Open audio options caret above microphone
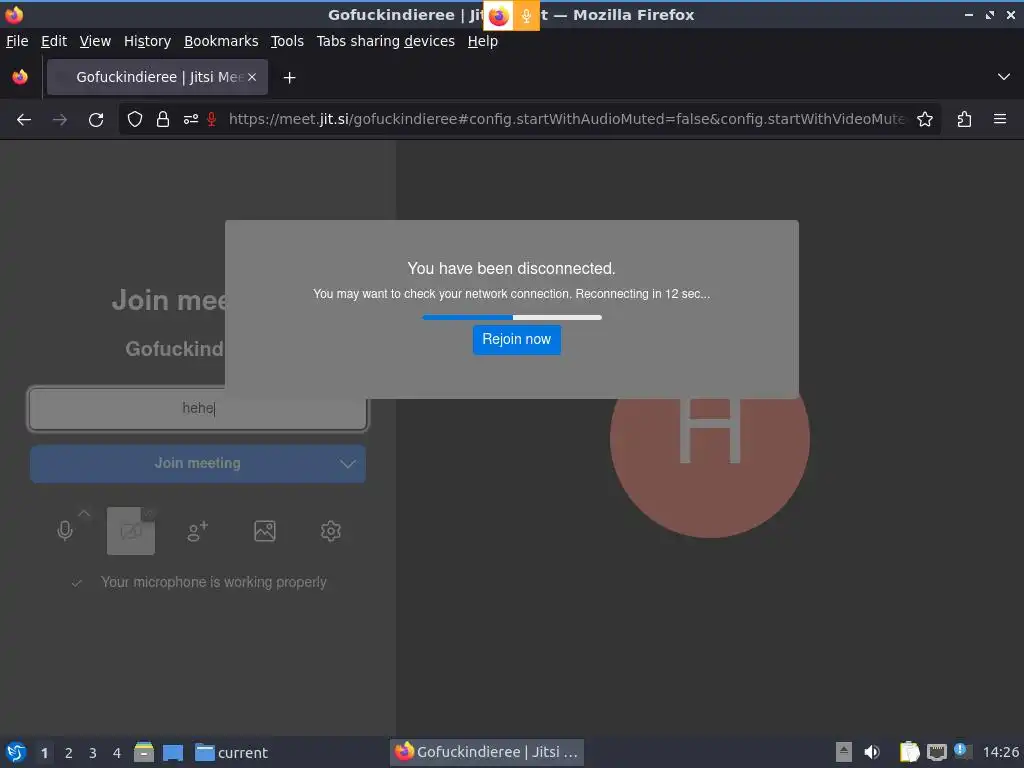 click(x=84, y=514)
